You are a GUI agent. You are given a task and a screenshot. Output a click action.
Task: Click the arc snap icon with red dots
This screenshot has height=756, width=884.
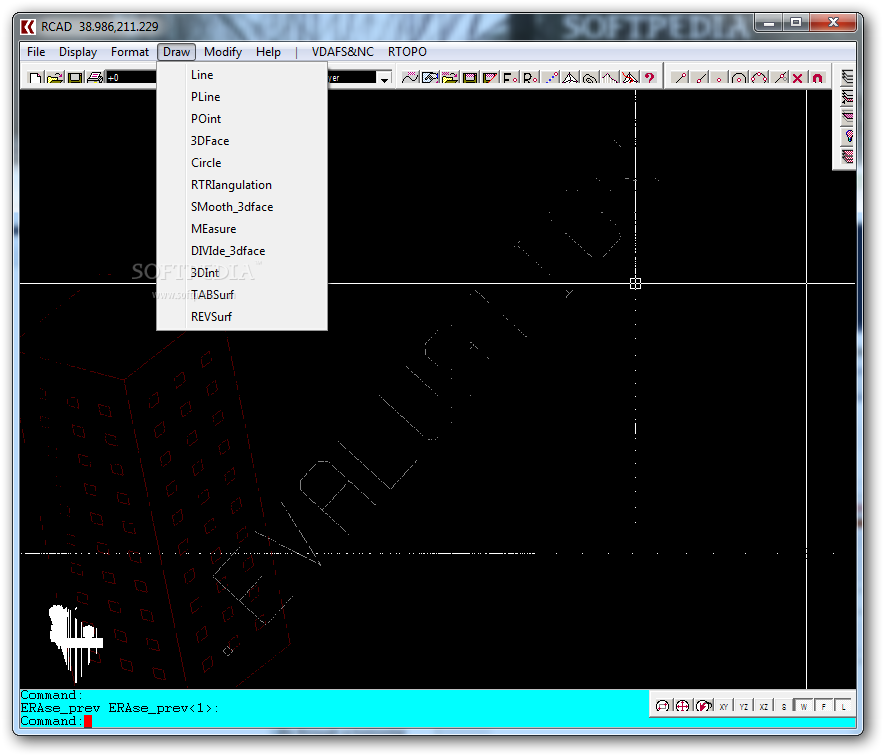759,78
